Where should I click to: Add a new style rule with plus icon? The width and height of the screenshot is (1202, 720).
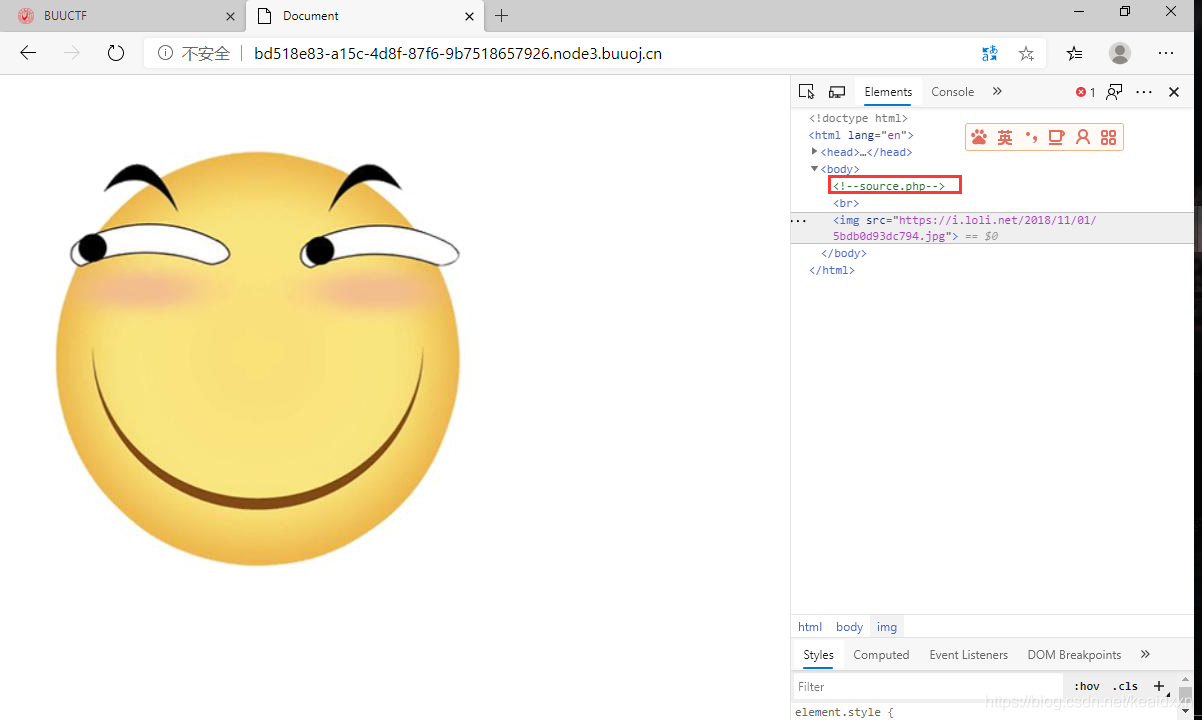pyautogui.click(x=1159, y=686)
